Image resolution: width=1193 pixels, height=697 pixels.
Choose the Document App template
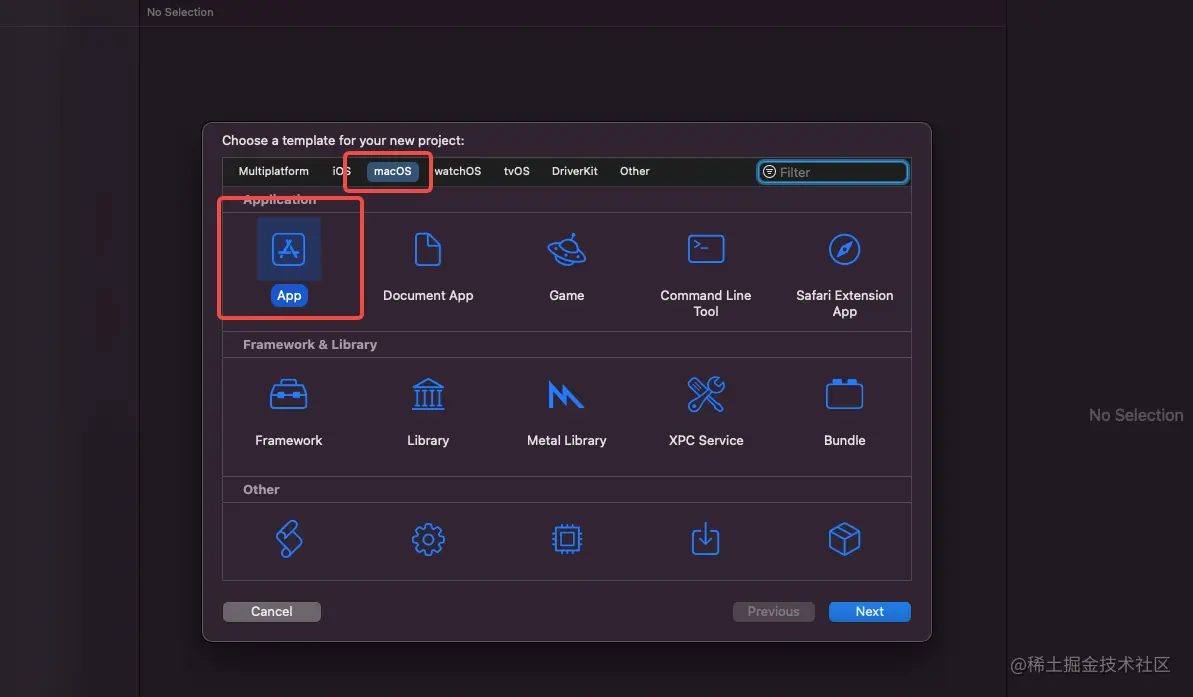click(x=428, y=250)
